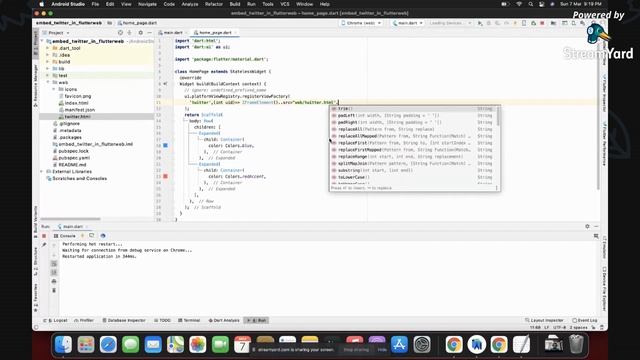Open the Navigate menu
This screenshot has width=640, height=360.
147,4
